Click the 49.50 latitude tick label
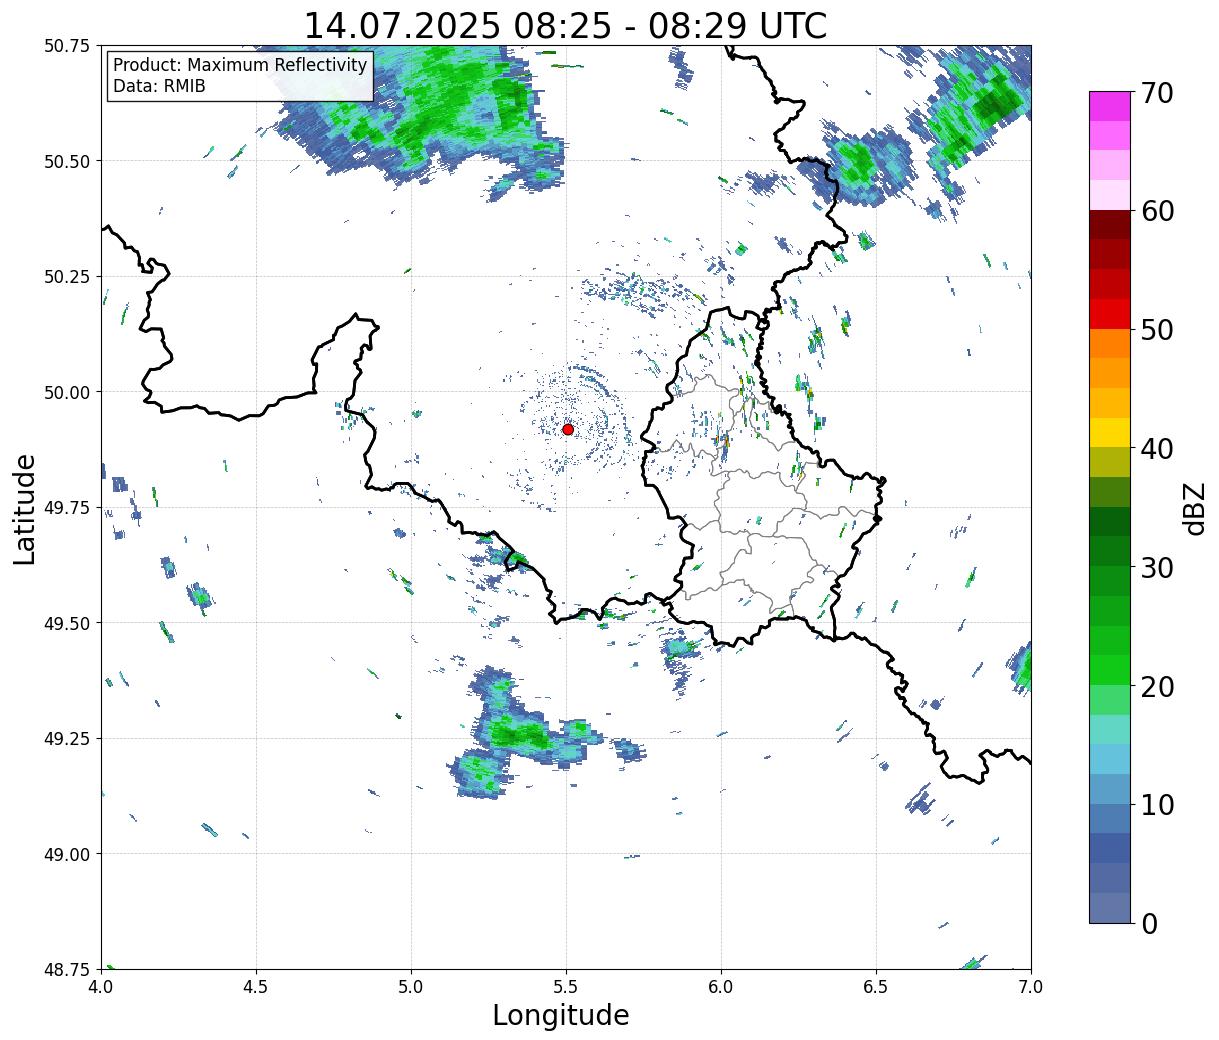This screenshot has width=1219, height=1040. tap(67, 623)
